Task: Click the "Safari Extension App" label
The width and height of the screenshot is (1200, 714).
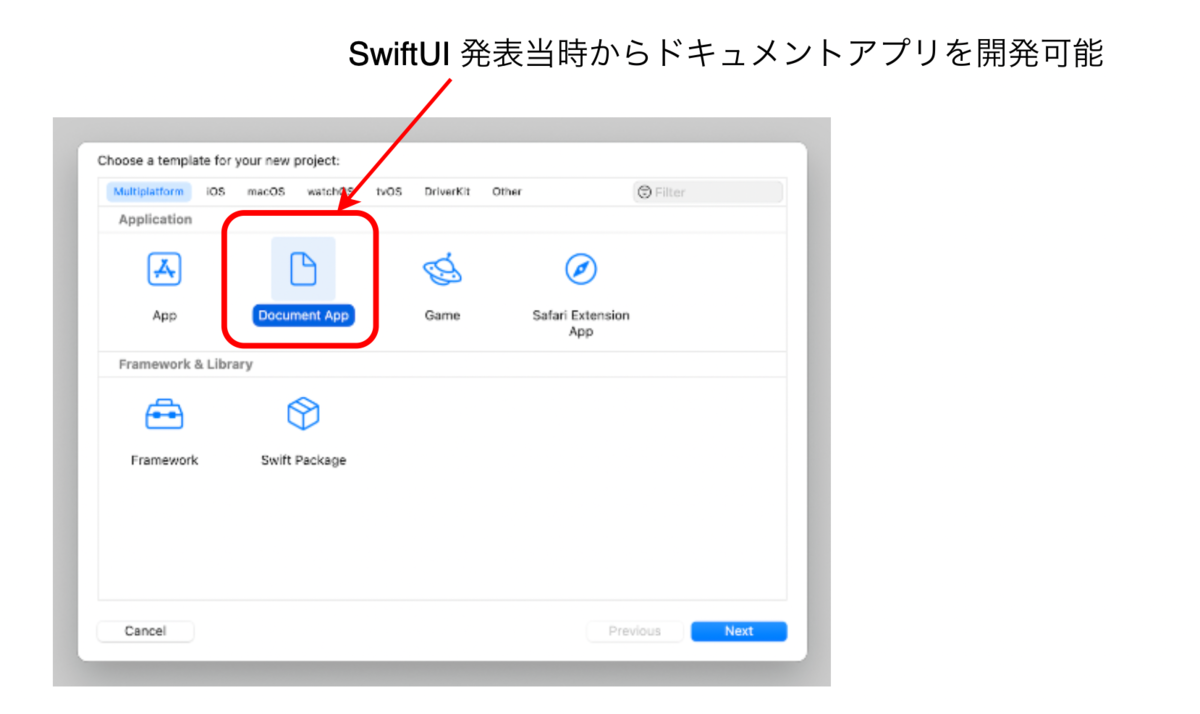Action: coord(581,323)
